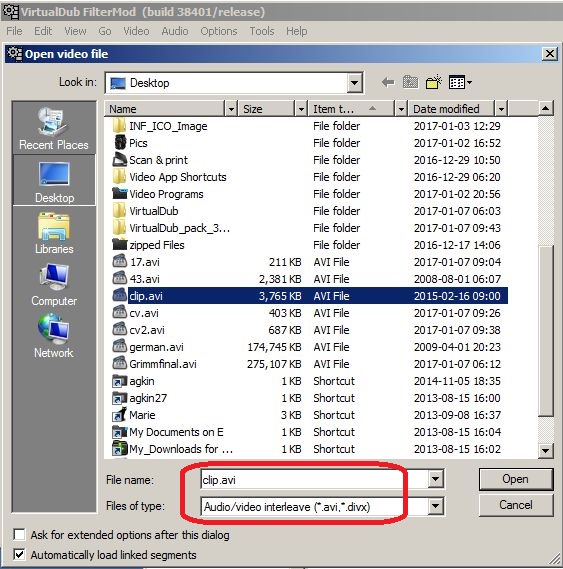Open the Go menu
Image resolution: width=563 pixels, height=569 pixels.
click(x=105, y=31)
